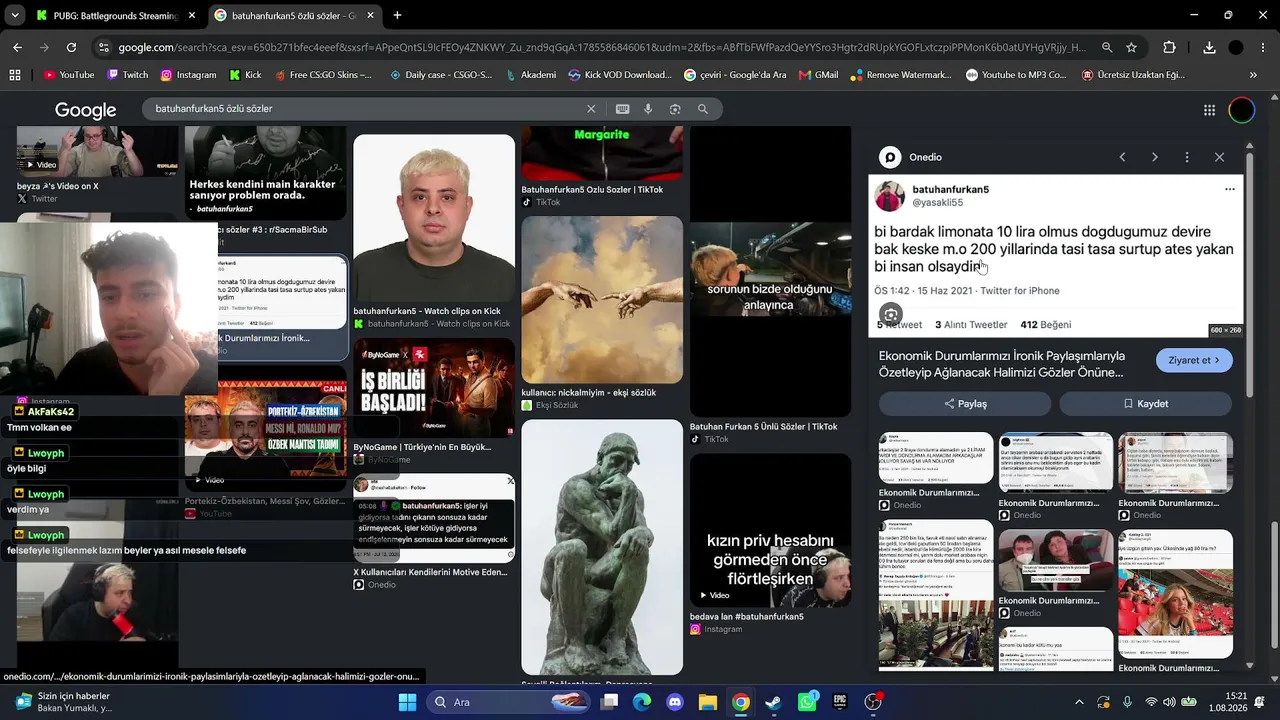
Task: Clear the Google search box text
Action: [591, 109]
